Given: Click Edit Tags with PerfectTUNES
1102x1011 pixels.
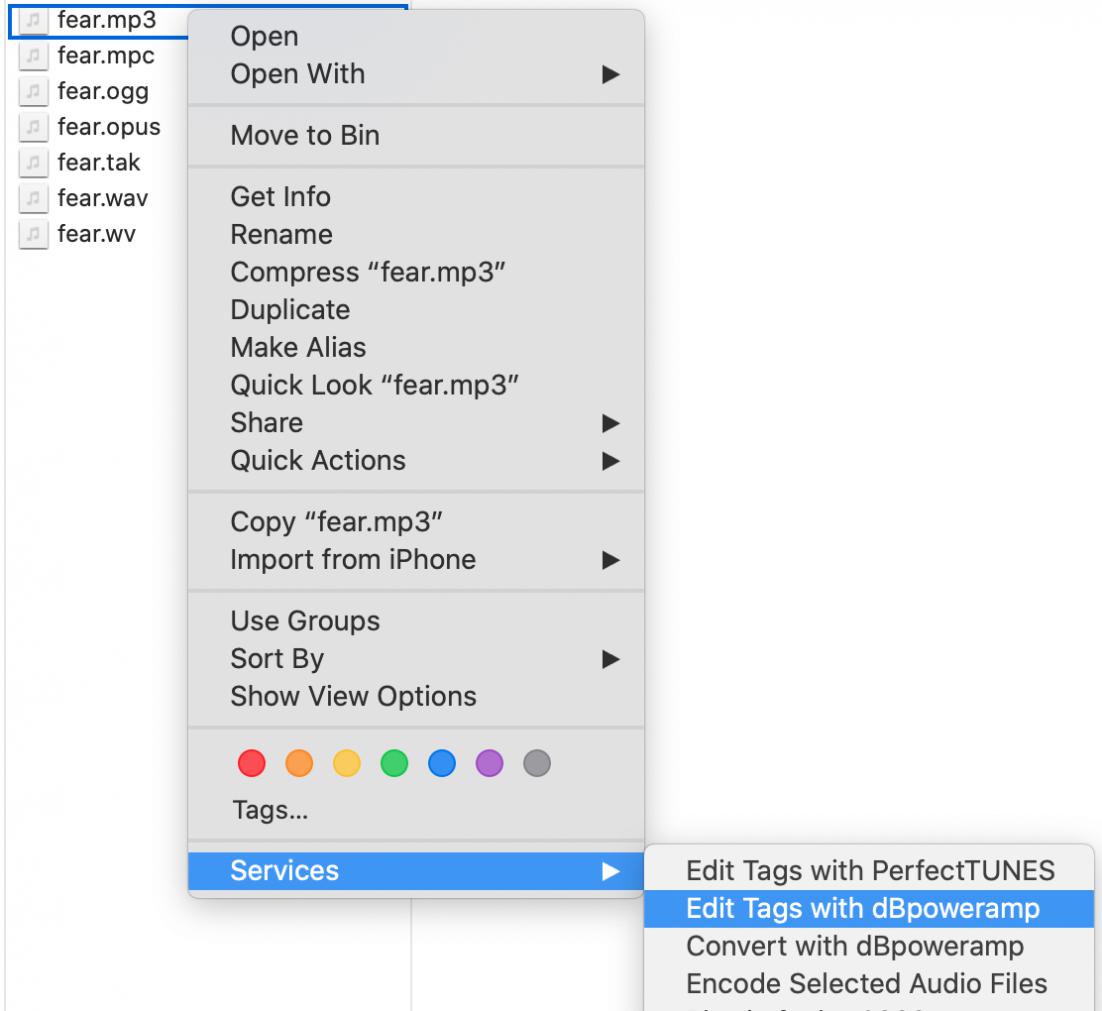Looking at the screenshot, I should (870, 870).
